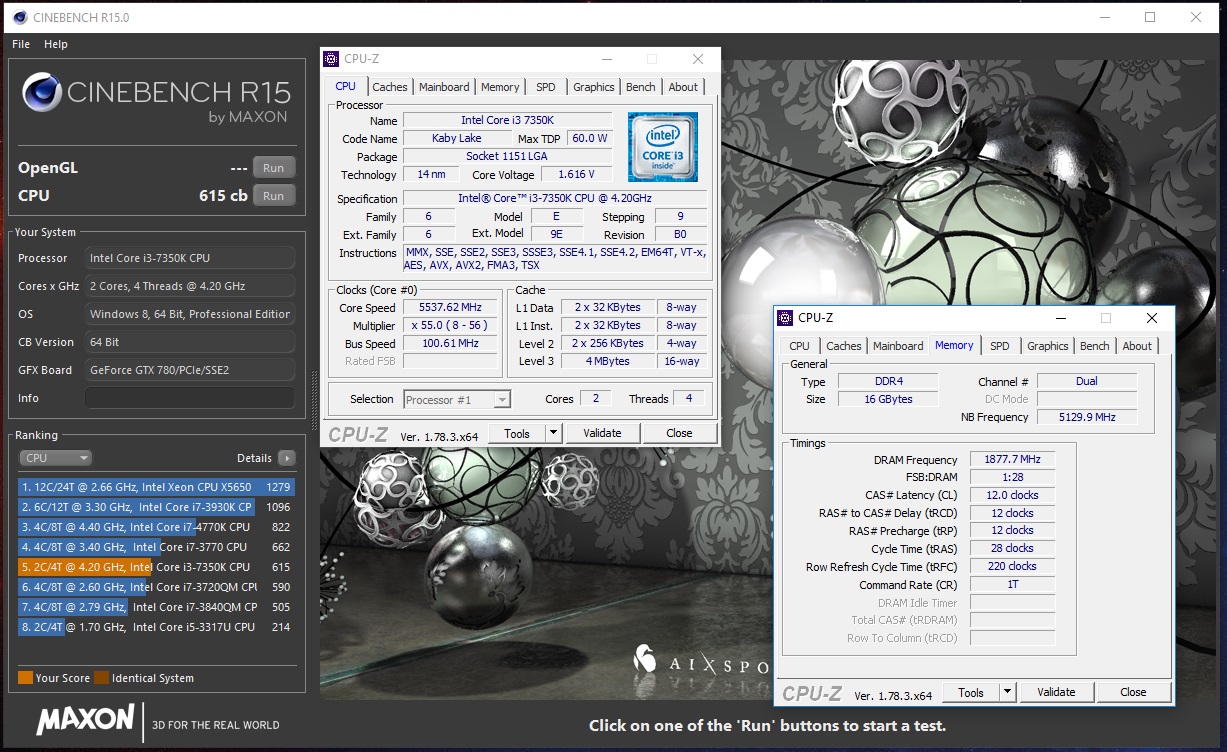
Task: Select Mainboard tab in memory CPU-Z window
Action: coord(898,346)
